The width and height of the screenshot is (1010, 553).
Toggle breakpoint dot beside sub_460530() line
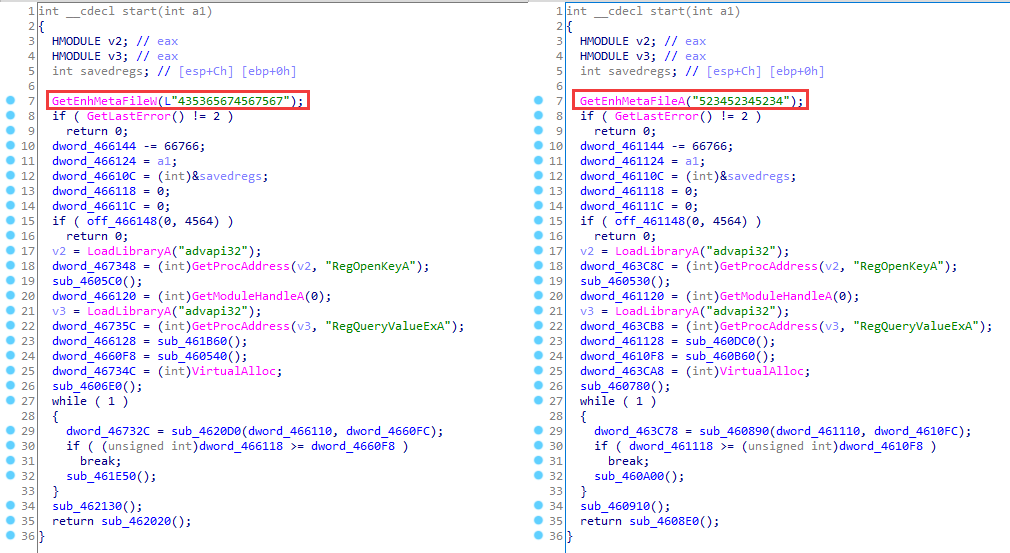pos(538,281)
